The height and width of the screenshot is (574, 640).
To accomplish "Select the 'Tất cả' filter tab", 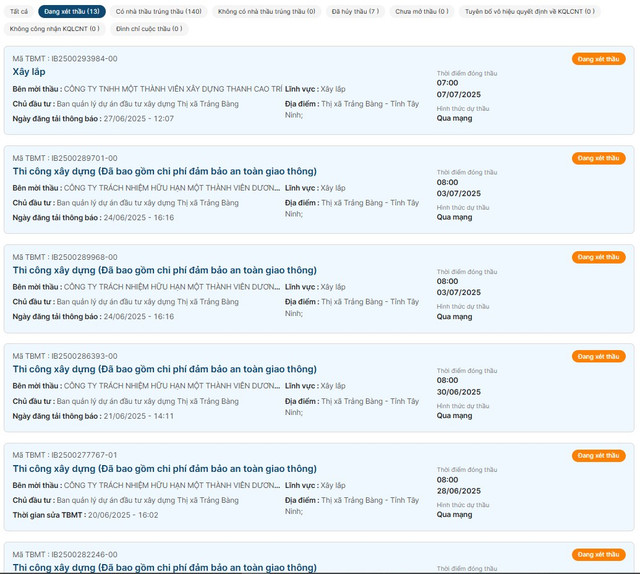I will pyautogui.click(x=19, y=12).
